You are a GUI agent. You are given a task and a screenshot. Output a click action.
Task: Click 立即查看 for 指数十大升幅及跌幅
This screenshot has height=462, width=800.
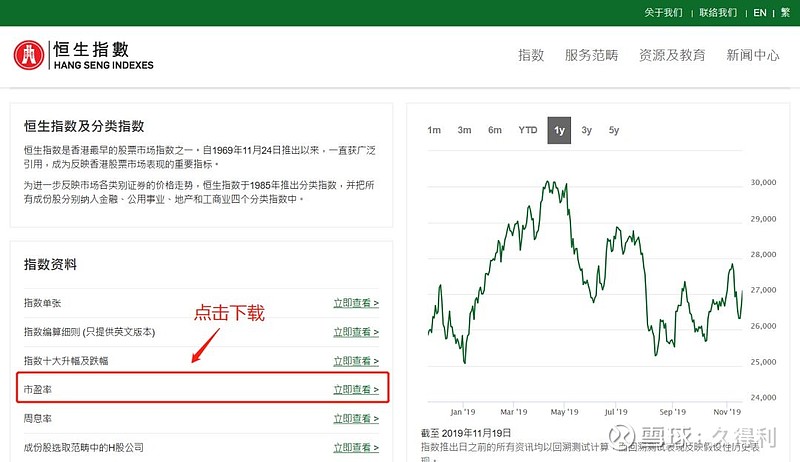pos(356,361)
